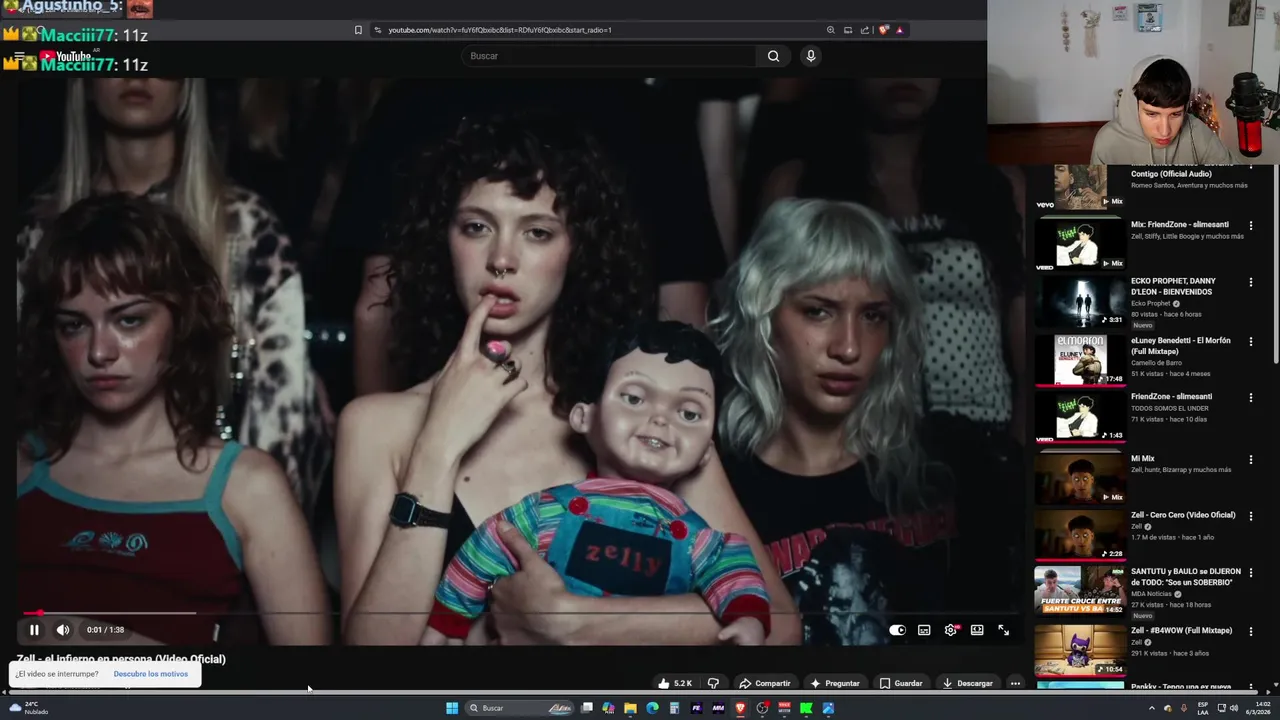Viewport: 1280px width, 720px height.
Task: Open options for the 'Mix: FriendZone - slimesanti' row
Action: pos(1250,225)
